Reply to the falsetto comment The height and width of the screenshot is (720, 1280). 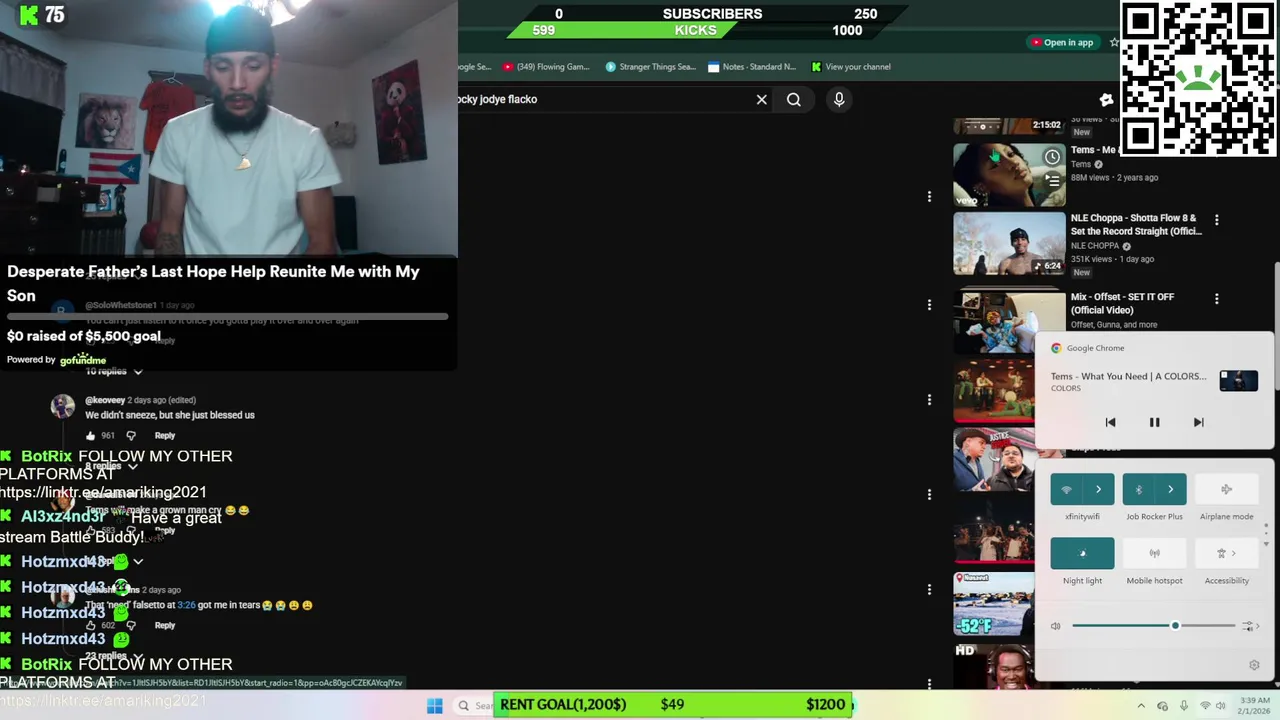[165, 626]
